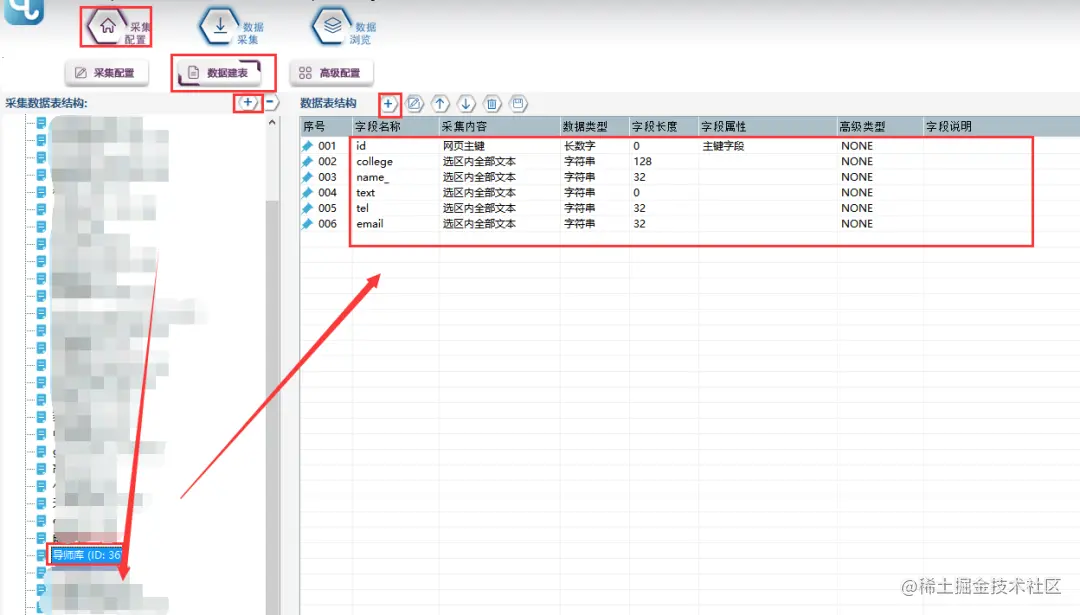Image resolution: width=1080 pixels, height=615 pixels.
Task: Remove table with minus icon beside 采集数据表结构
Action: (271, 103)
